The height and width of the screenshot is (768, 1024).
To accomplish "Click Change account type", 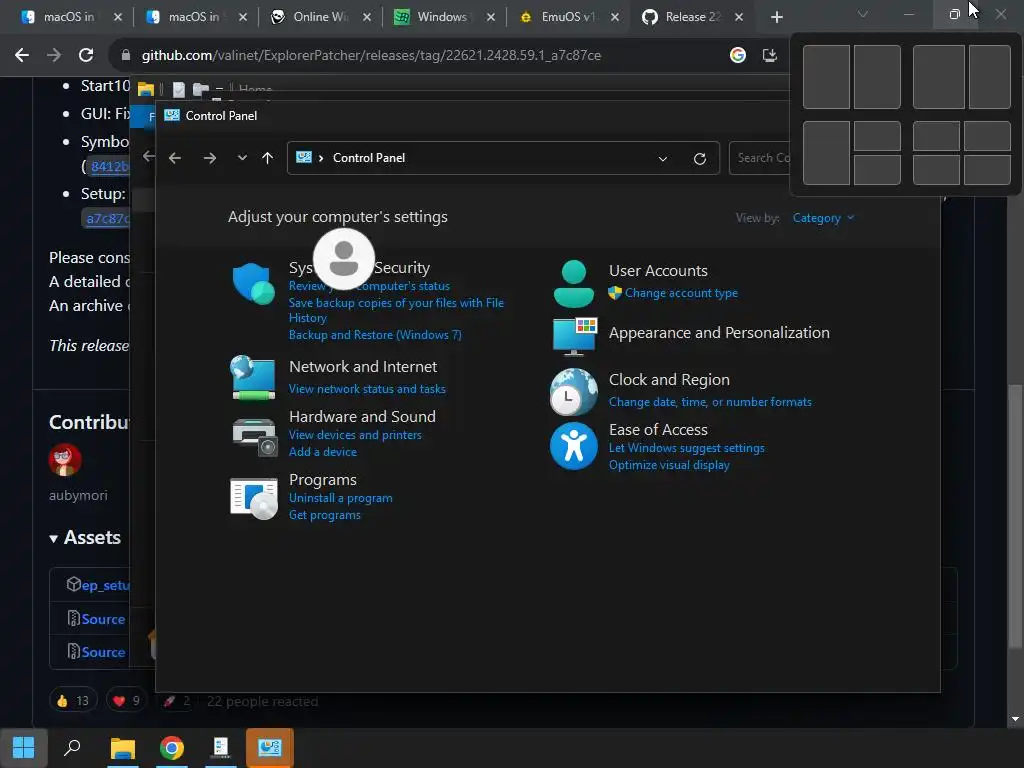I will [681, 293].
